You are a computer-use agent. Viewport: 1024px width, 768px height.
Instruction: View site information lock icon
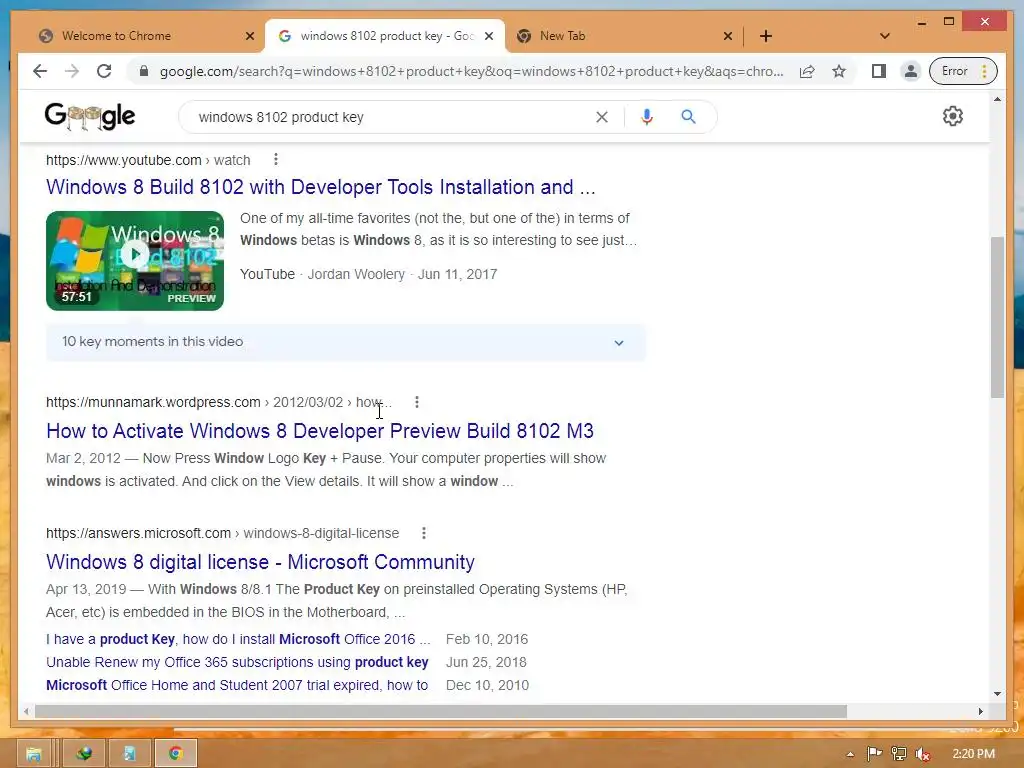[x=144, y=71]
